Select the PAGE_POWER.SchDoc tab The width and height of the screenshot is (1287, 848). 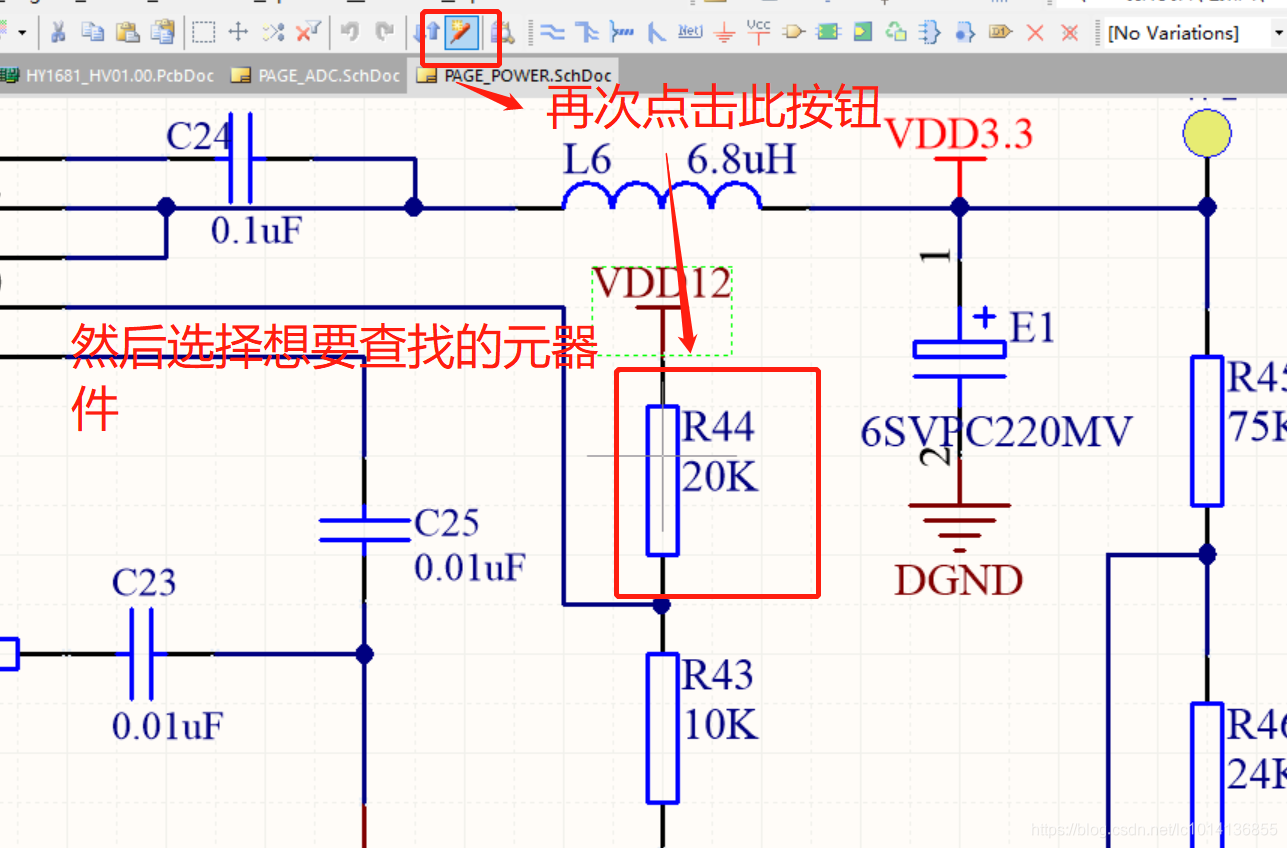[515, 76]
